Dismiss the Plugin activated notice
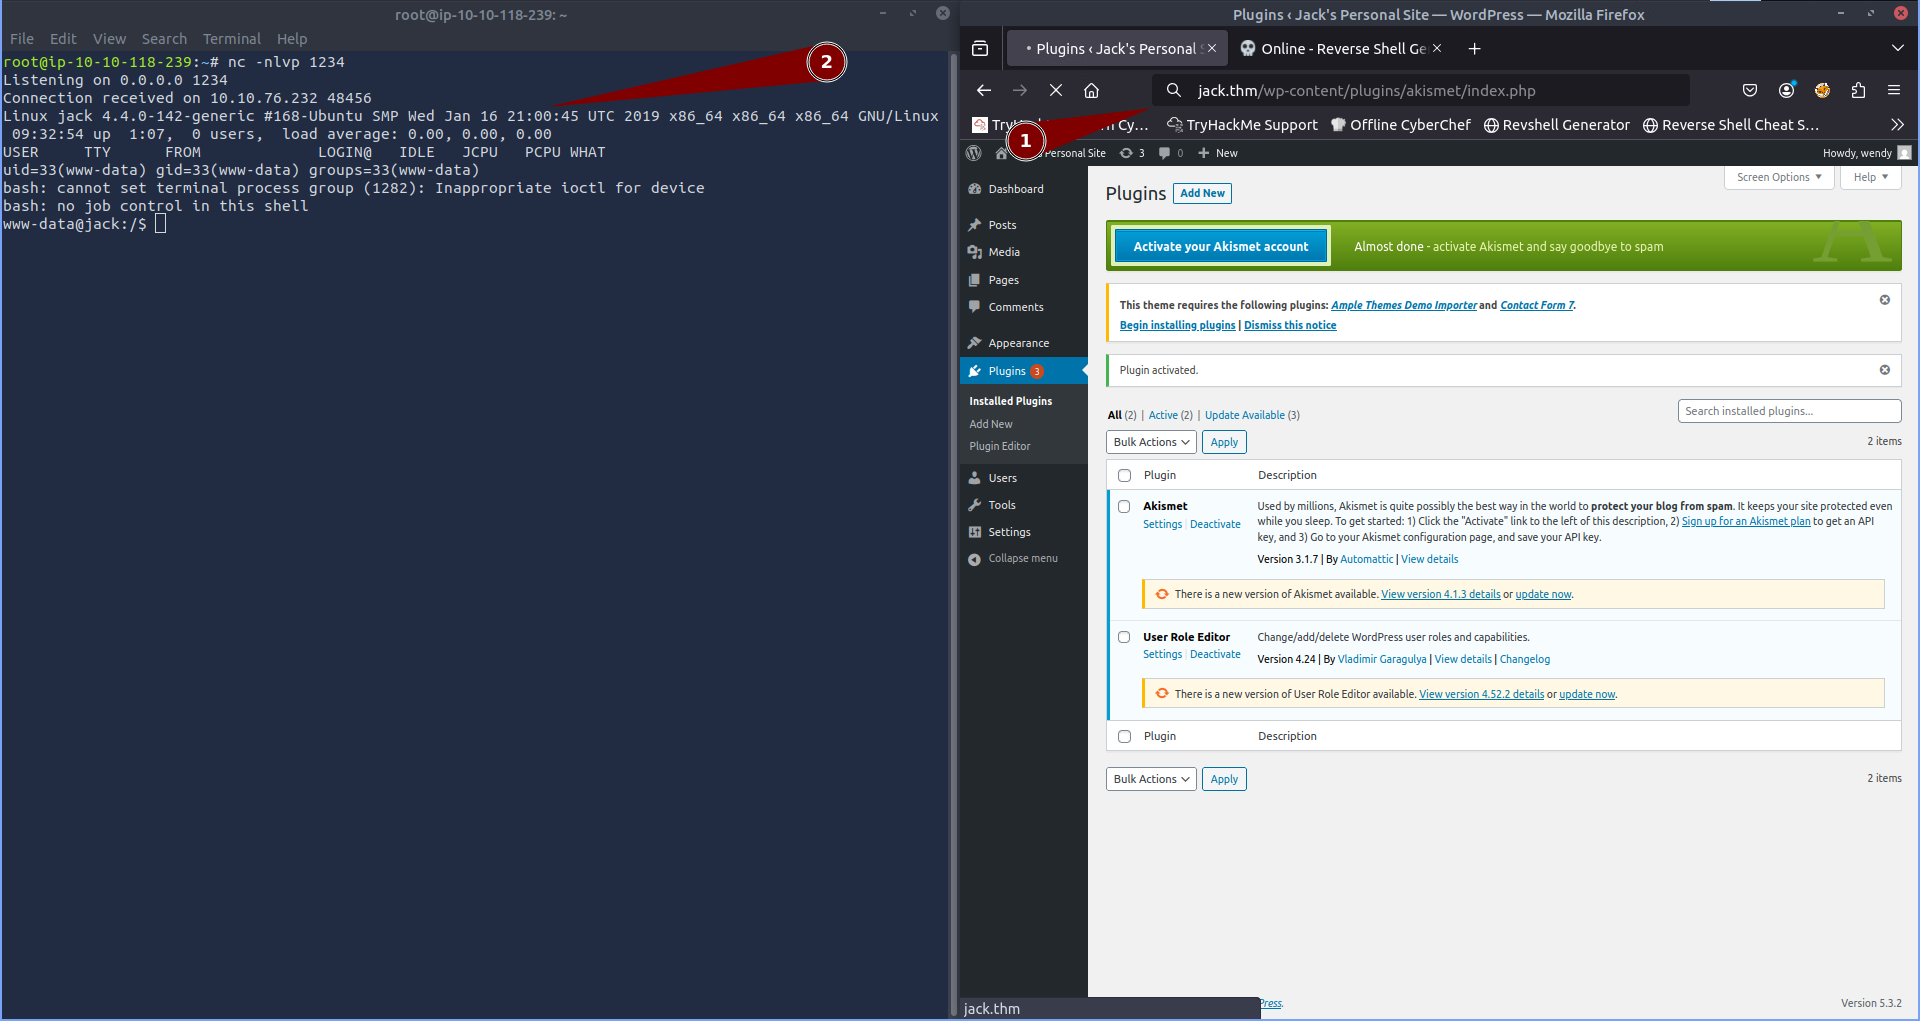The height and width of the screenshot is (1021, 1920). (x=1885, y=370)
